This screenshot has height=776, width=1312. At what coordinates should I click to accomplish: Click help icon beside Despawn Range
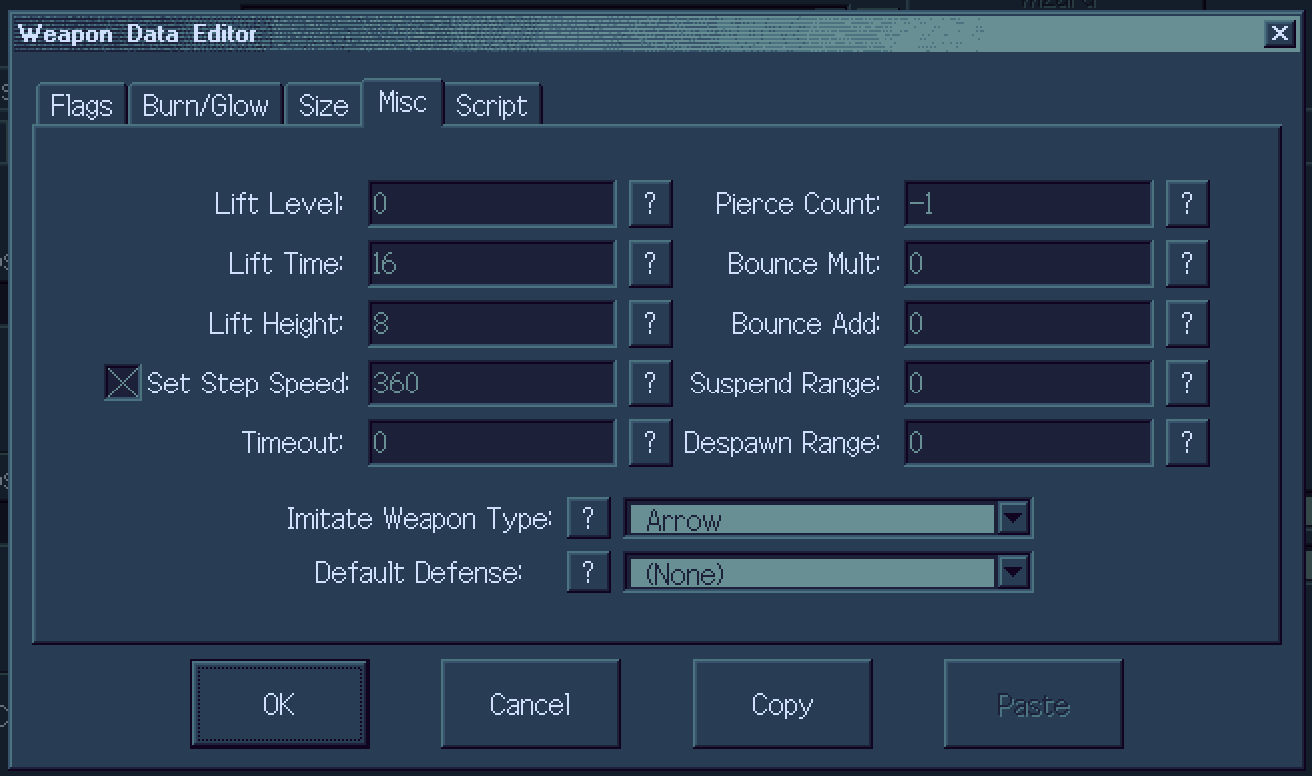tap(1187, 443)
